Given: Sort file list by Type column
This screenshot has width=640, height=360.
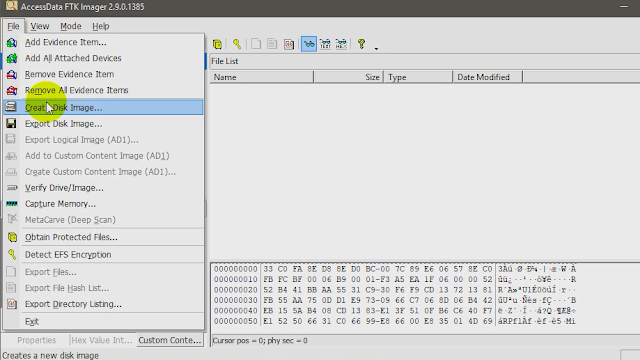Looking at the screenshot, I should (x=418, y=77).
